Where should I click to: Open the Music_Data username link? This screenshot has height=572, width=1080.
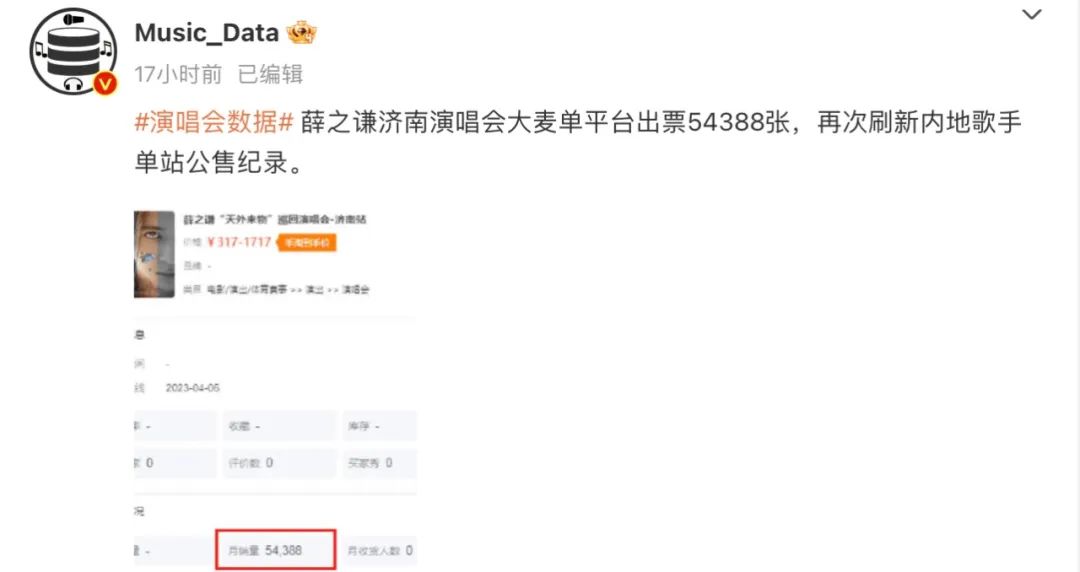(x=206, y=32)
